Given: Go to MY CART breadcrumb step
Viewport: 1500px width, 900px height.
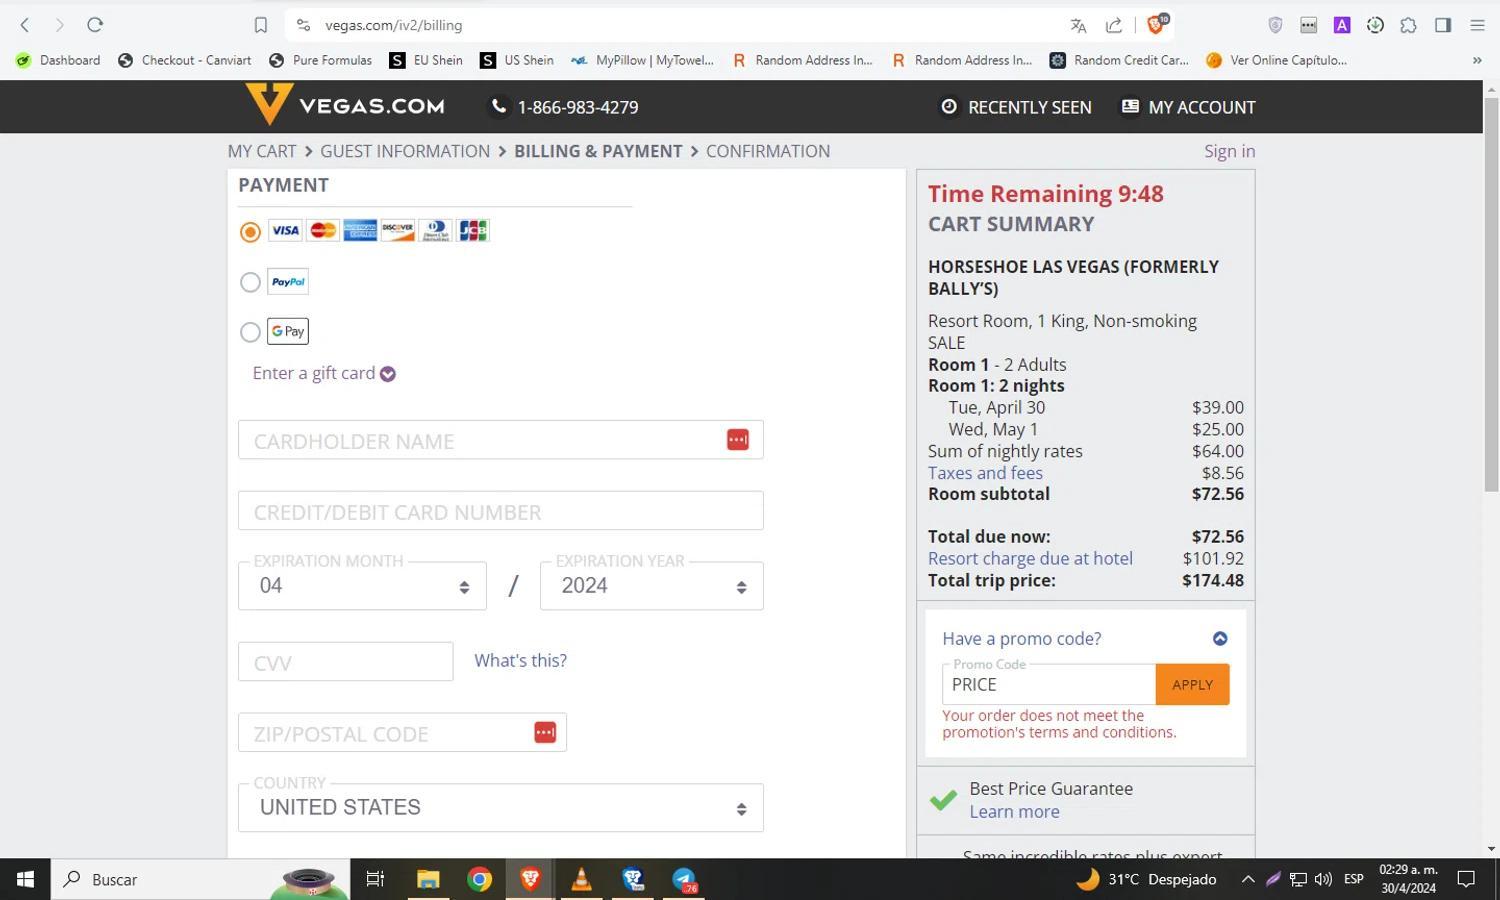Looking at the screenshot, I should (262, 151).
